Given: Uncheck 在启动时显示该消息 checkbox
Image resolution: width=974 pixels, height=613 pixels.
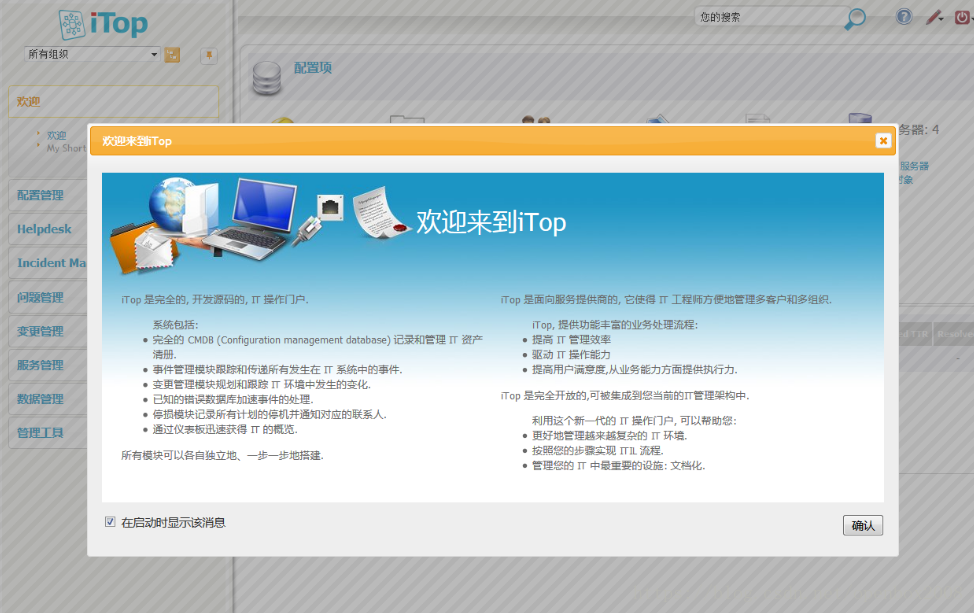Looking at the screenshot, I should coord(110,522).
